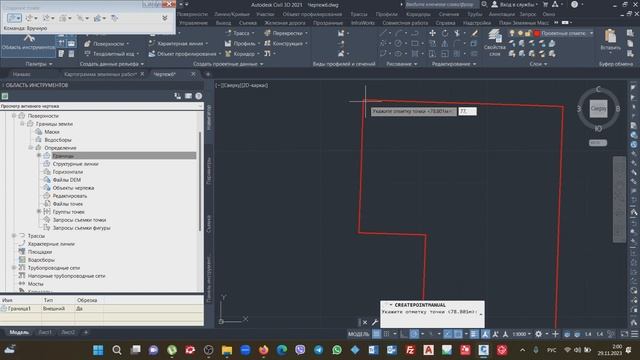Toggle object snap tracking in status bar
Viewport: 640px width, 360px height.
pyautogui.click(x=448, y=334)
